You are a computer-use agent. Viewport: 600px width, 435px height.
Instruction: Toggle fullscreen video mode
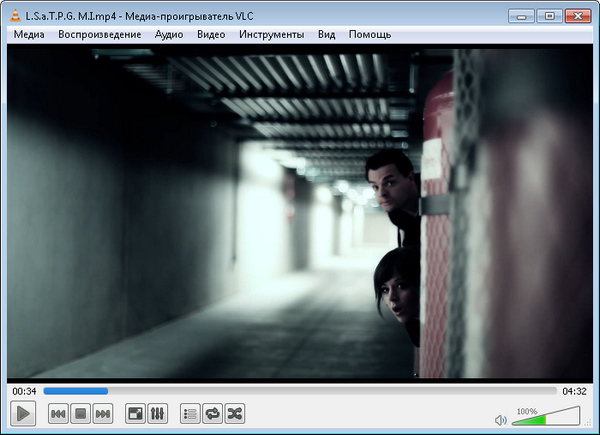(x=135, y=413)
